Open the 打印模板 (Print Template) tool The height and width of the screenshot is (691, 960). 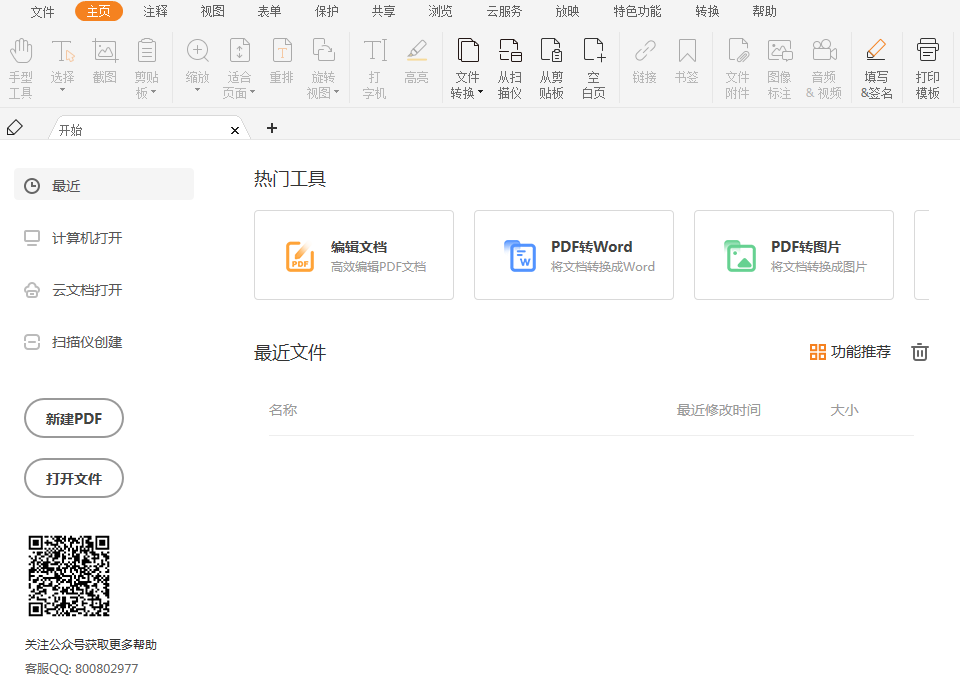(927, 65)
